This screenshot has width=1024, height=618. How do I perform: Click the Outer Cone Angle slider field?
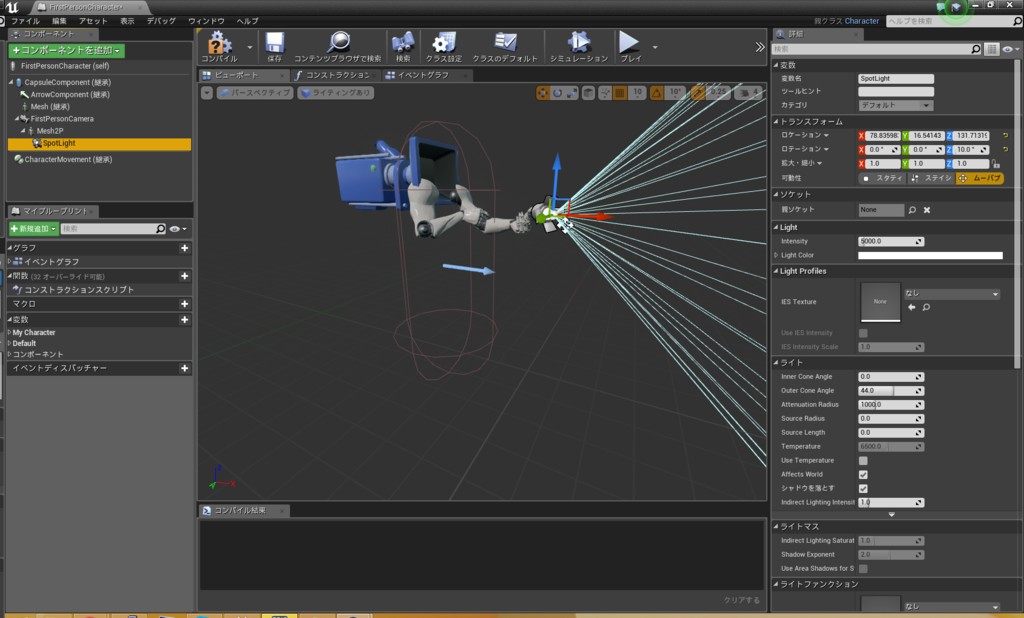890,391
